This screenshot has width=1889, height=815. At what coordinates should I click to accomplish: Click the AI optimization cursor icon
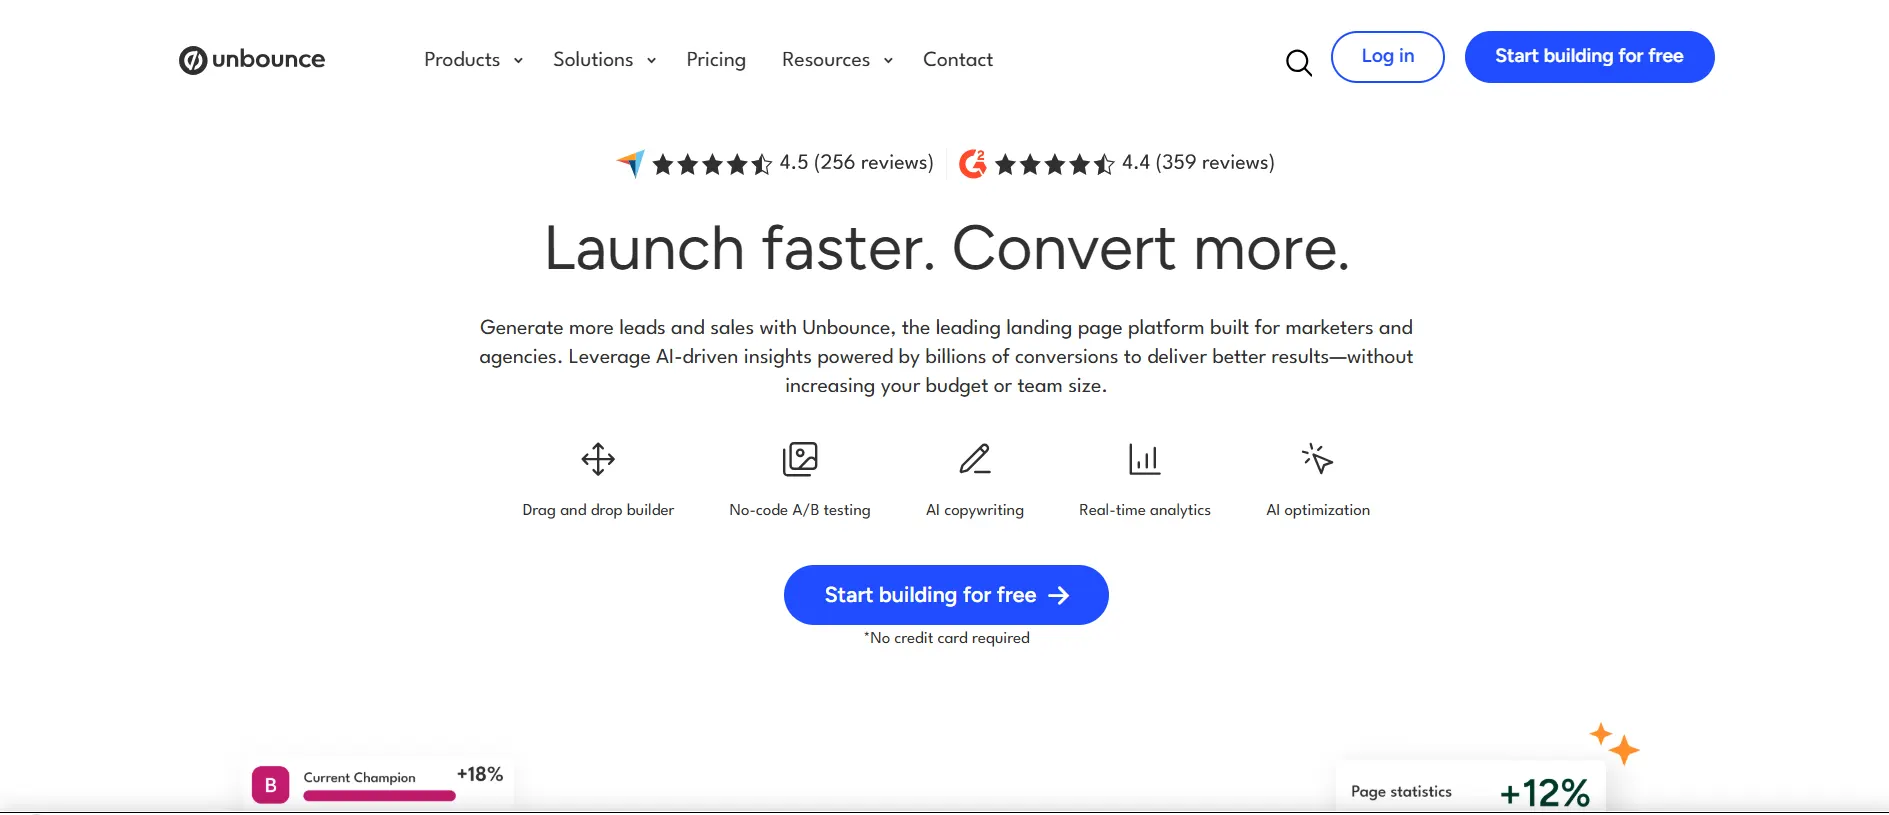(x=1318, y=458)
